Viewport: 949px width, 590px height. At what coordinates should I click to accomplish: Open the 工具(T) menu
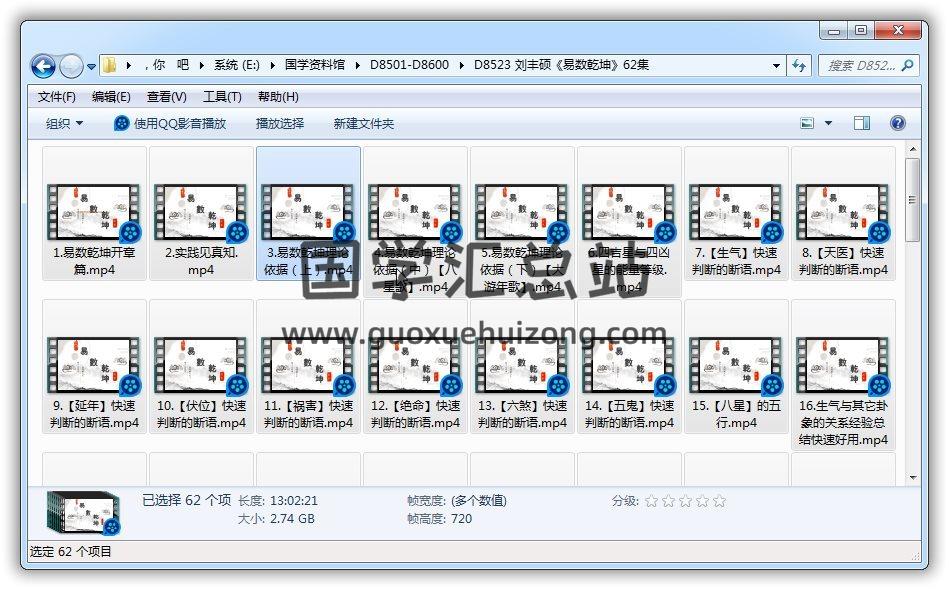click(222, 97)
